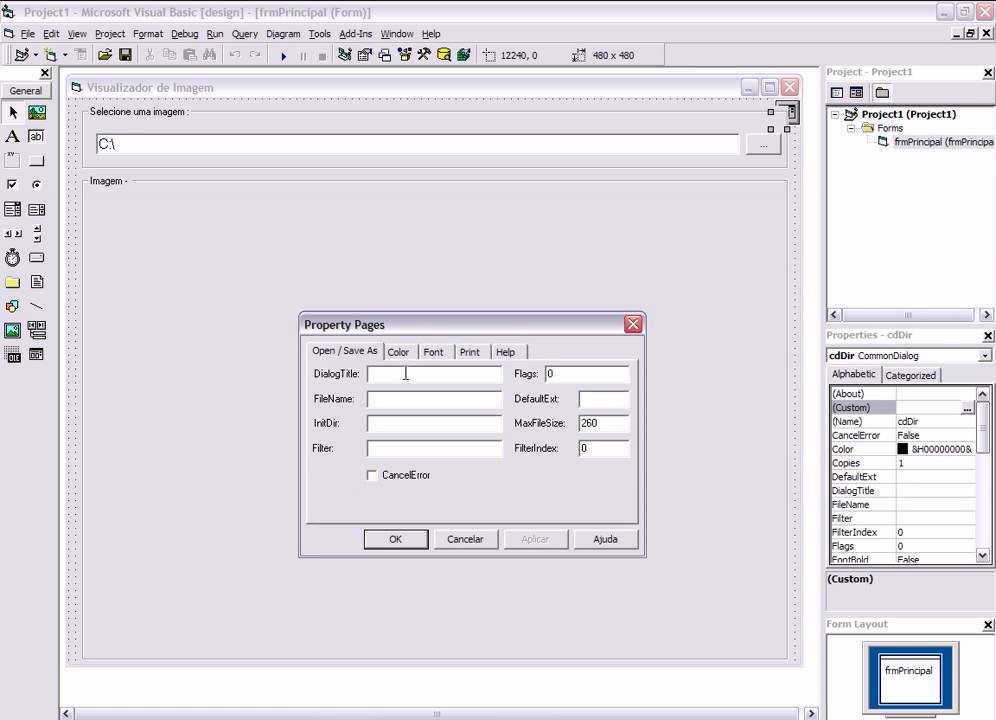Open the File menu
This screenshot has height=720, width=996.
(x=28, y=34)
